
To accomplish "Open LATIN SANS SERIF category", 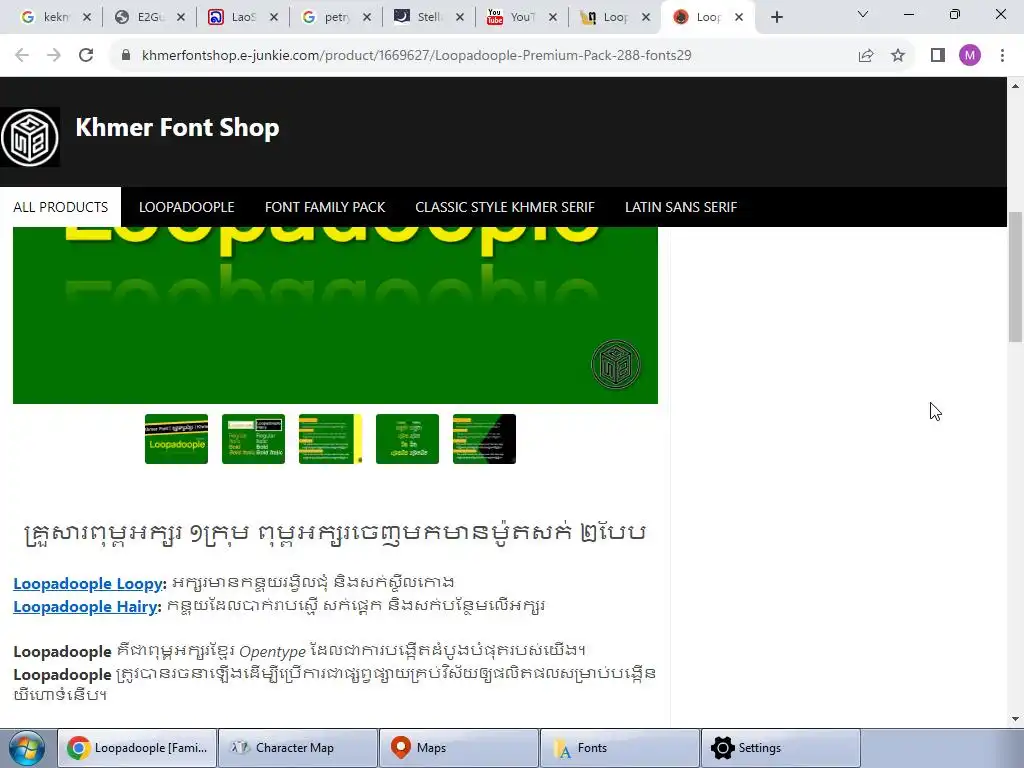I will (x=680, y=207).
